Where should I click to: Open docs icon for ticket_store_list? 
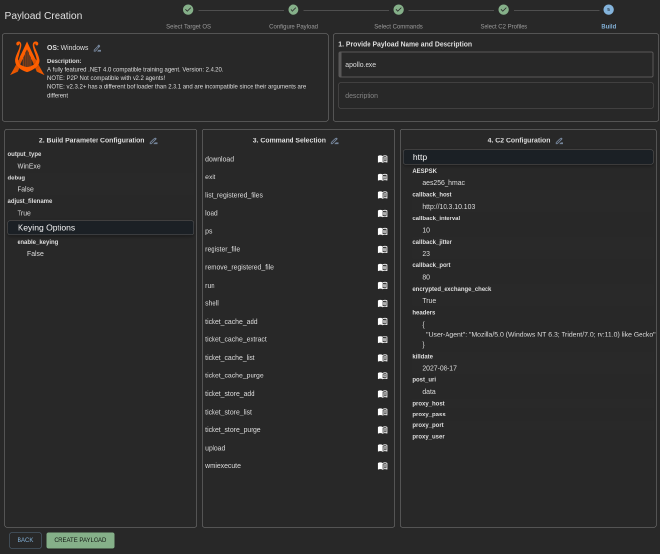(x=382, y=412)
